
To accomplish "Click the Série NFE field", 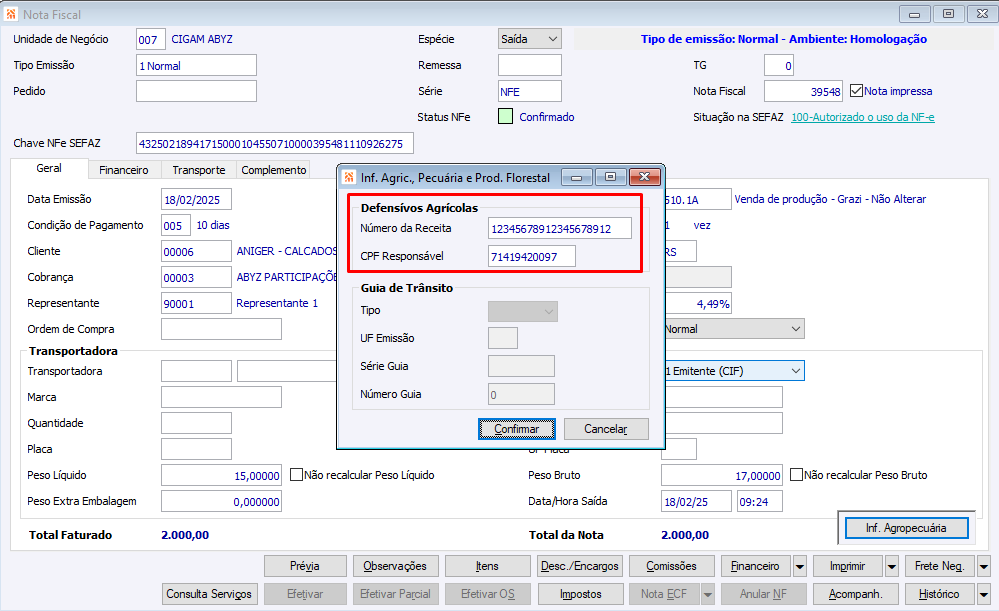I will [x=529, y=91].
